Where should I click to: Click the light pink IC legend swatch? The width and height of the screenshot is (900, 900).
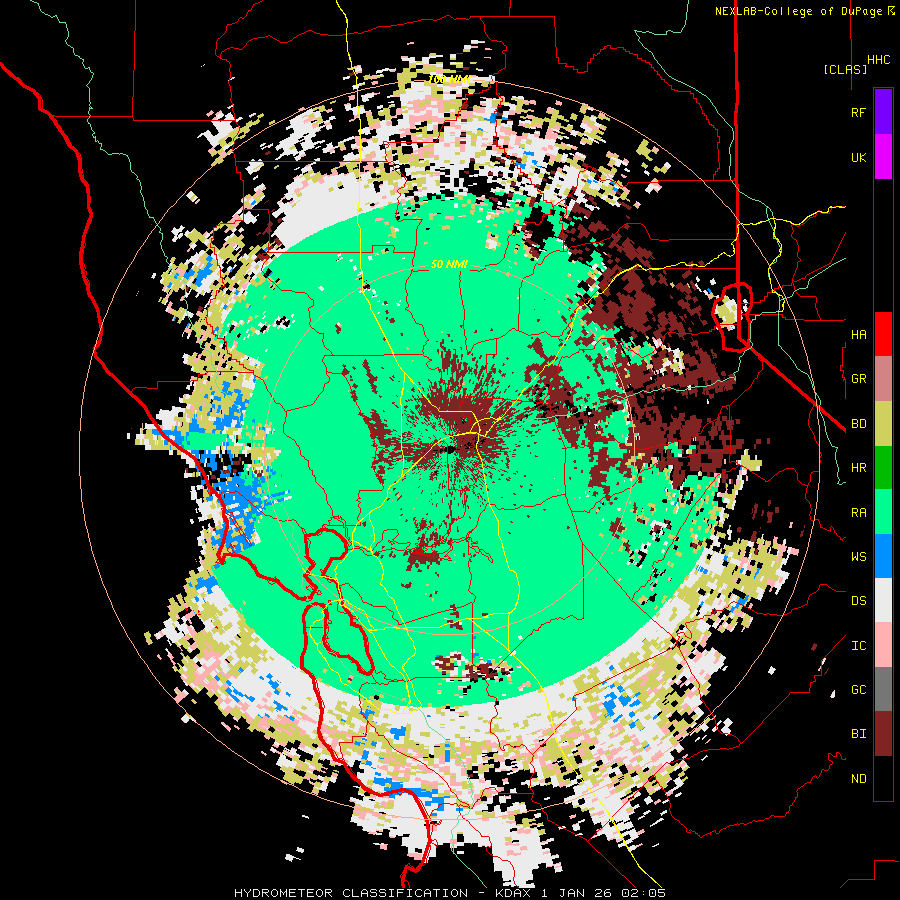pos(883,645)
